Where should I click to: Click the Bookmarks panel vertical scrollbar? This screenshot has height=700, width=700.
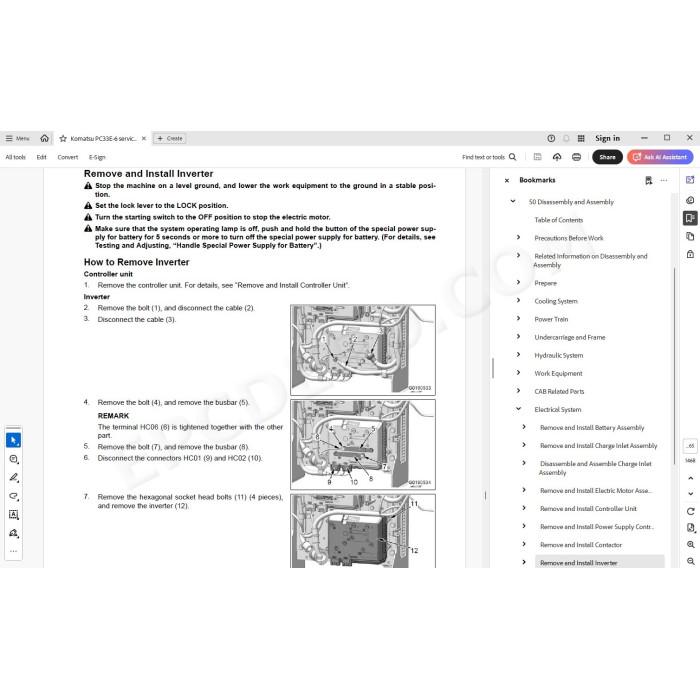pos(674,365)
